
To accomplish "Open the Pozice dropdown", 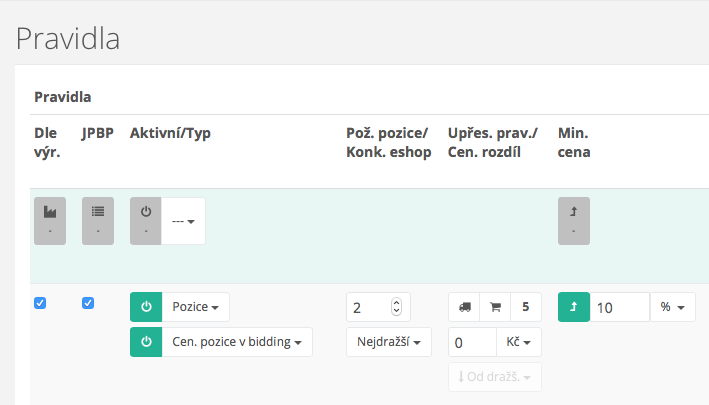I will tap(195, 307).
